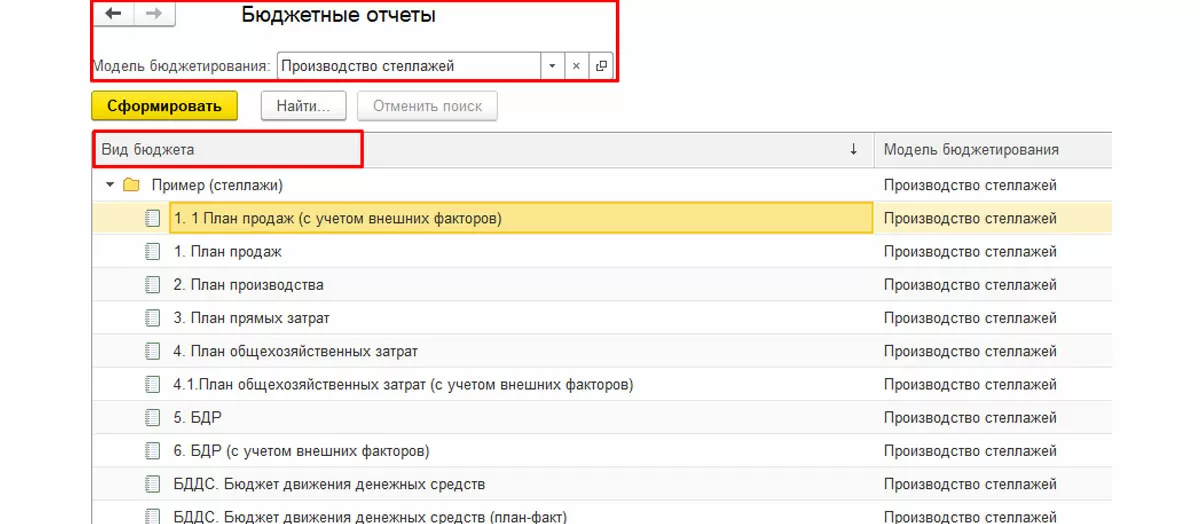
Task: Click document icon beside 5. БДР
Action: [x=153, y=417]
